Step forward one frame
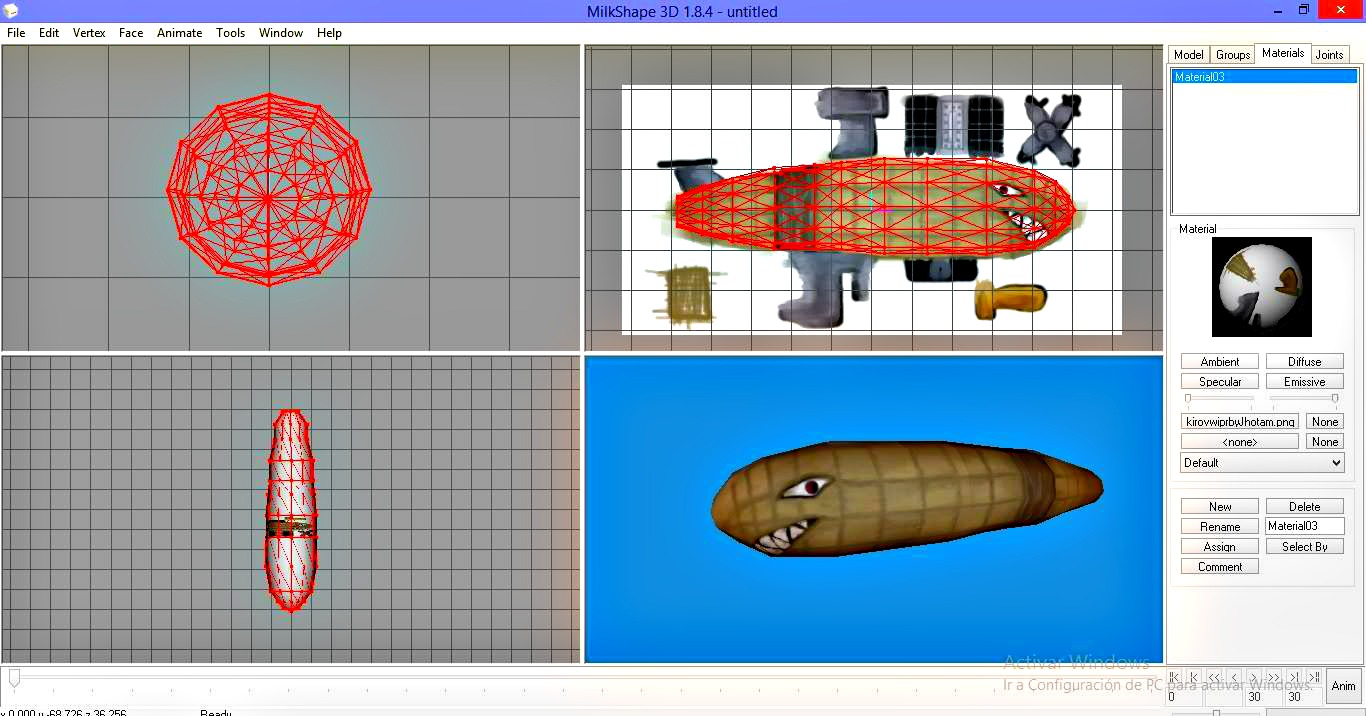The image size is (1366, 716). (1254, 676)
